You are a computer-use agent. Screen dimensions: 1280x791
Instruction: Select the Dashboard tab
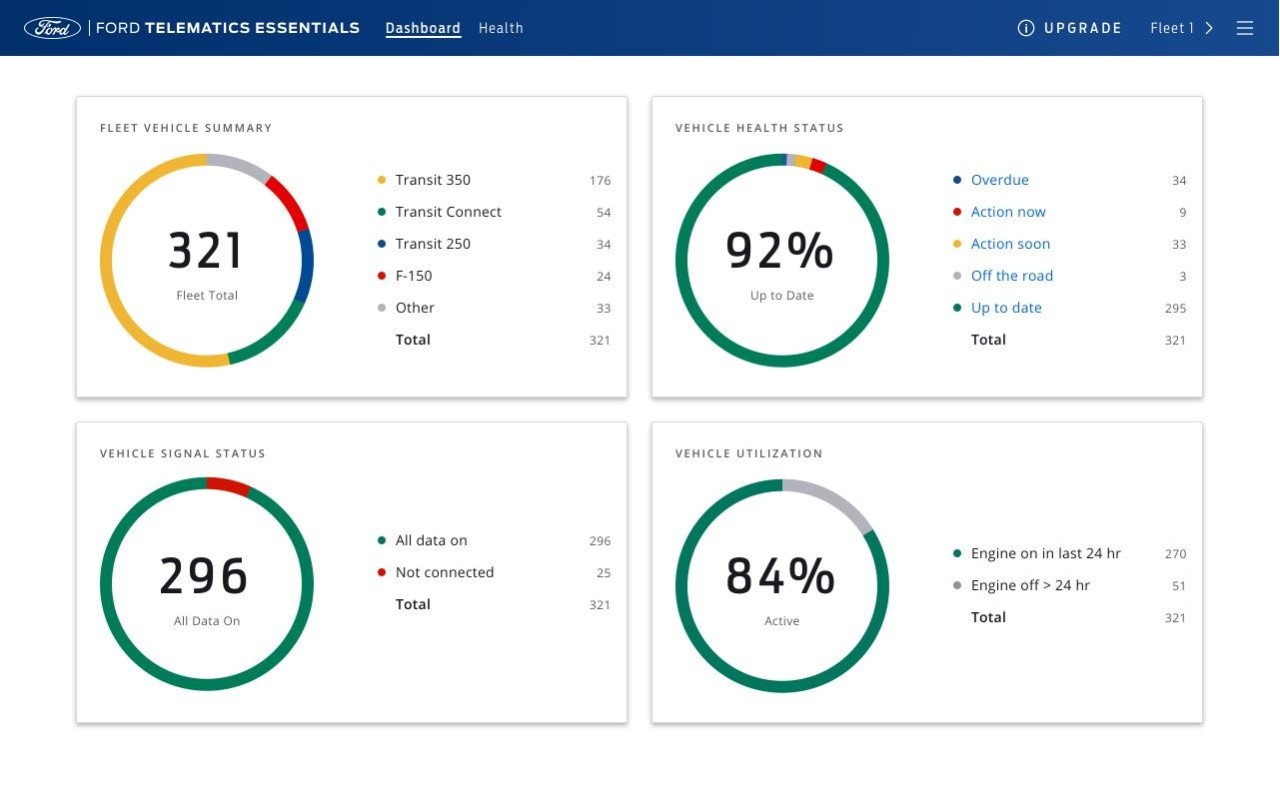pos(422,27)
